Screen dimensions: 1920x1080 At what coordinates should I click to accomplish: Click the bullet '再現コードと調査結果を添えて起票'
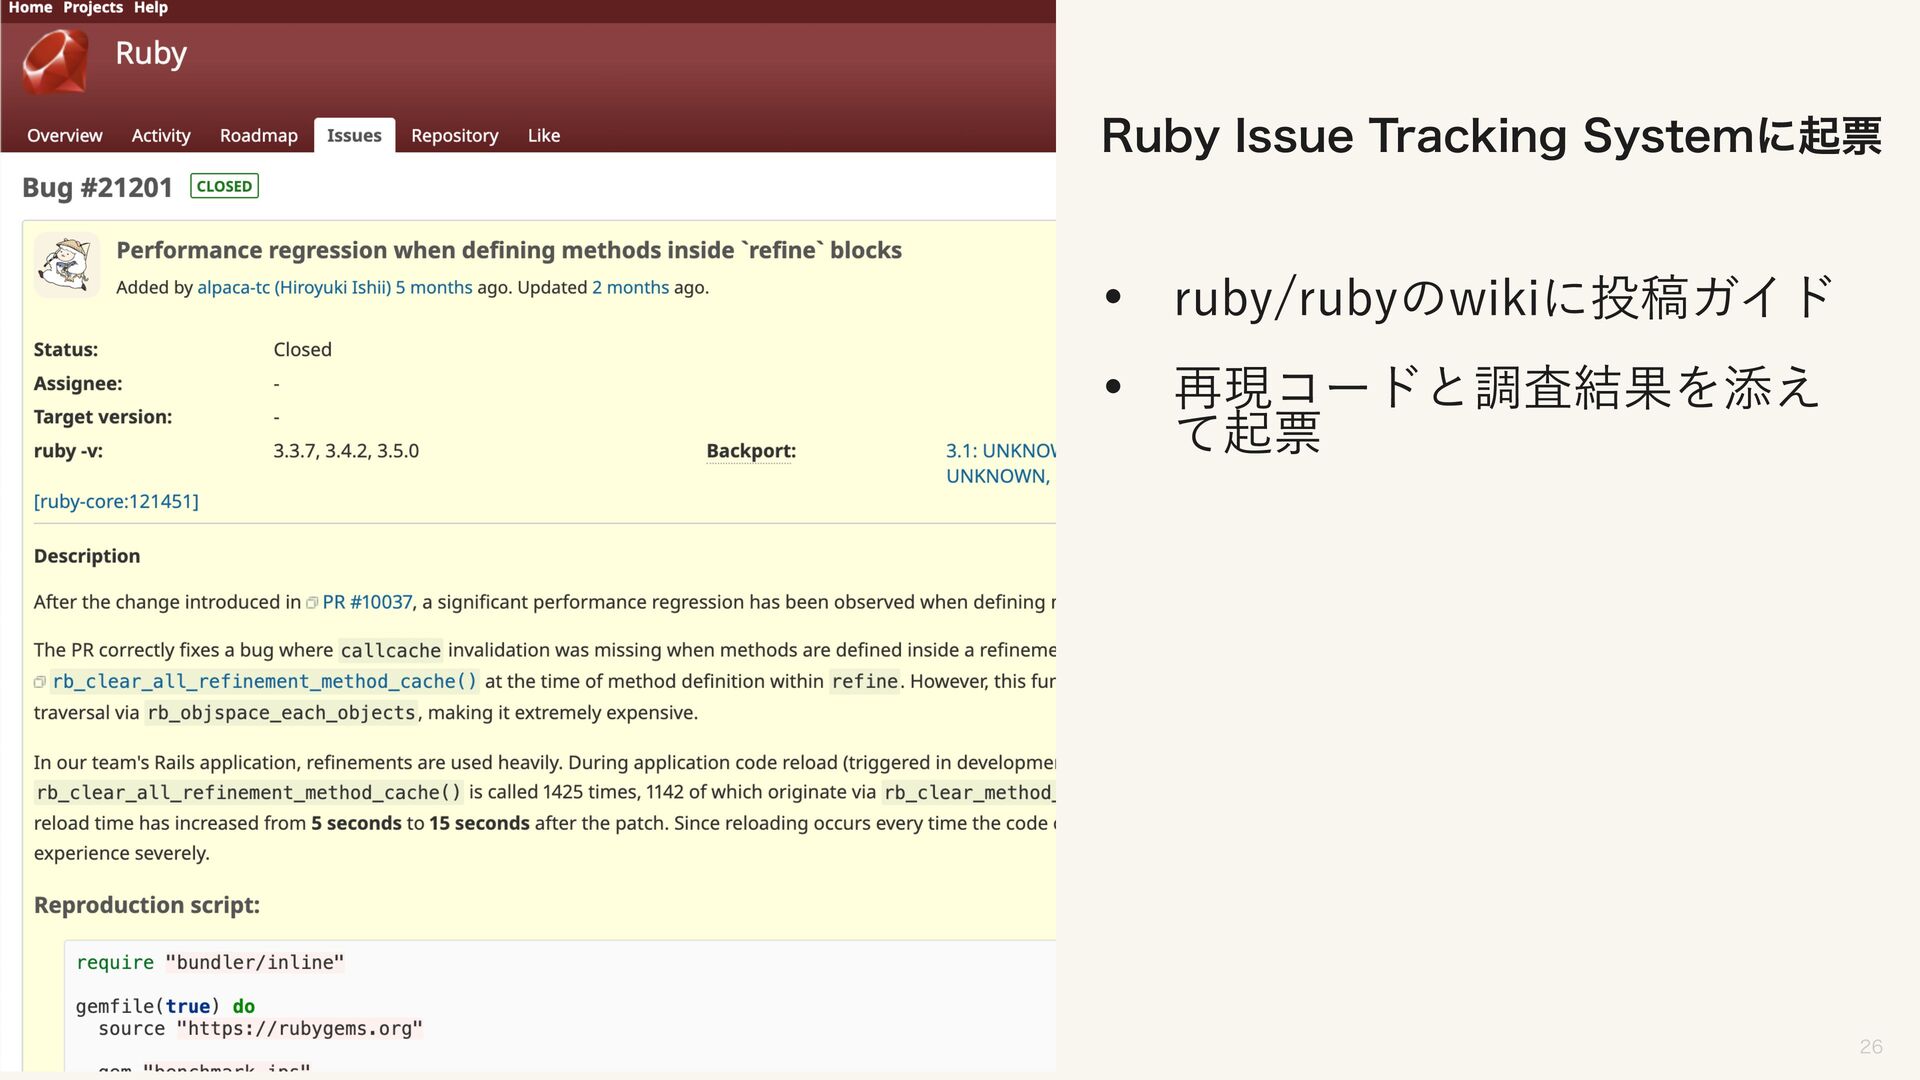click(x=1497, y=410)
